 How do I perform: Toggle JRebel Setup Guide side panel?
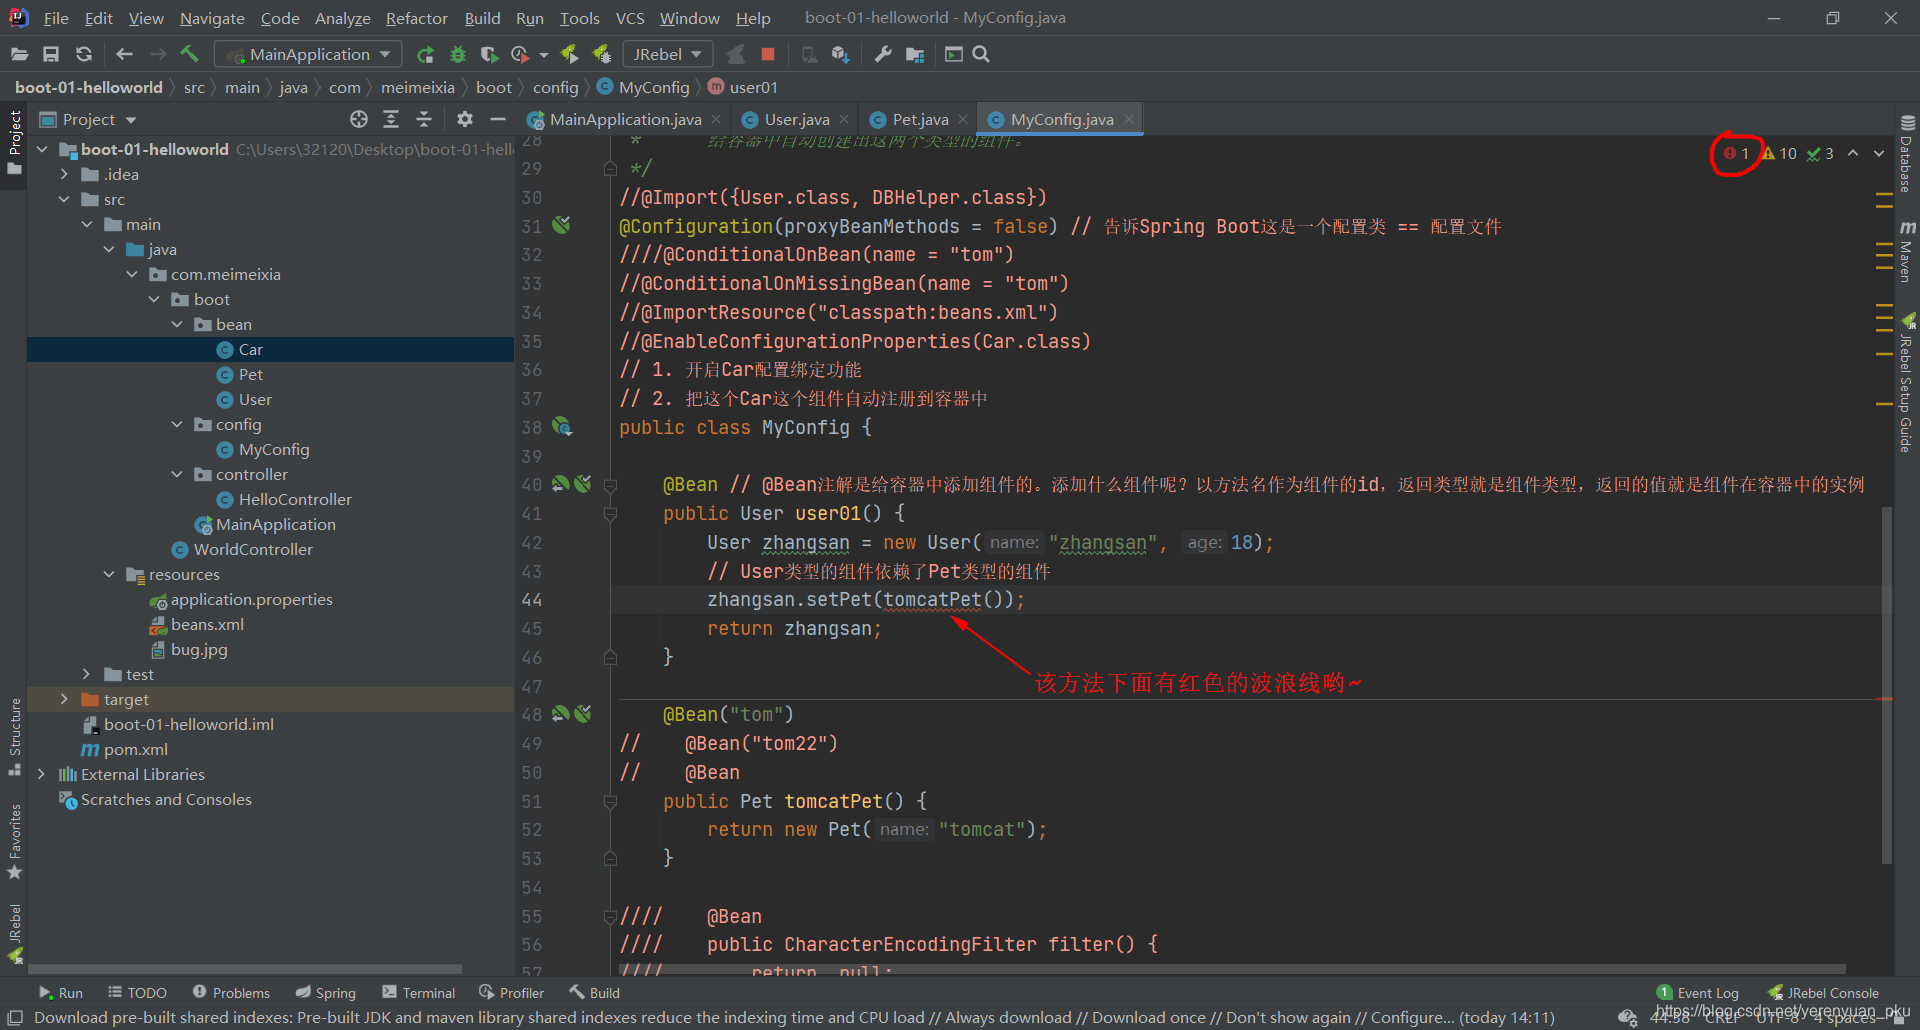[x=1907, y=384]
